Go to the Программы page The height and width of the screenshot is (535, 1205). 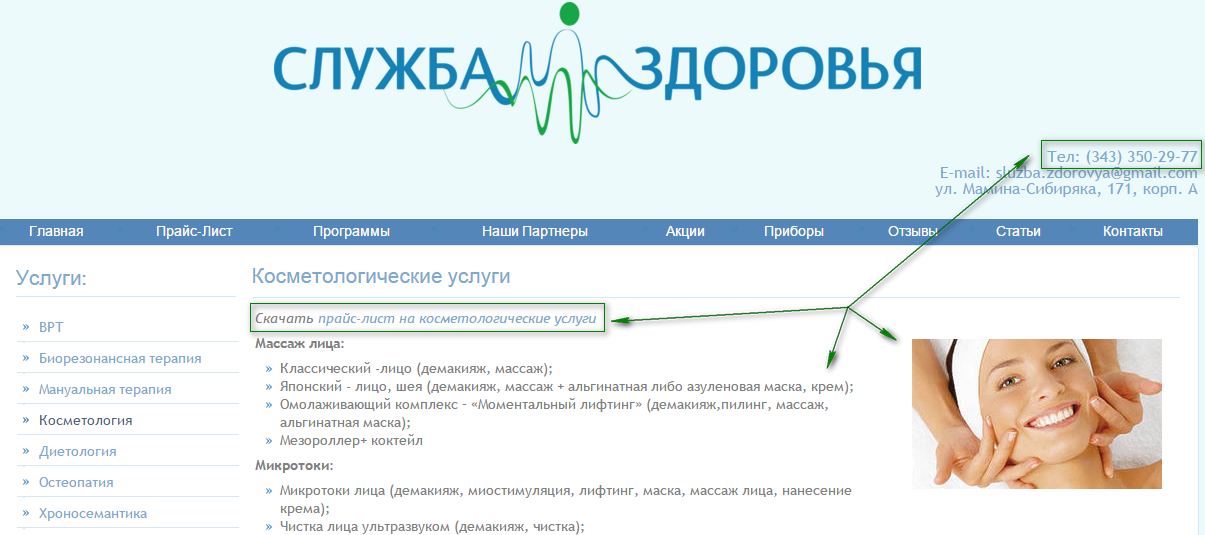coord(351,231)
